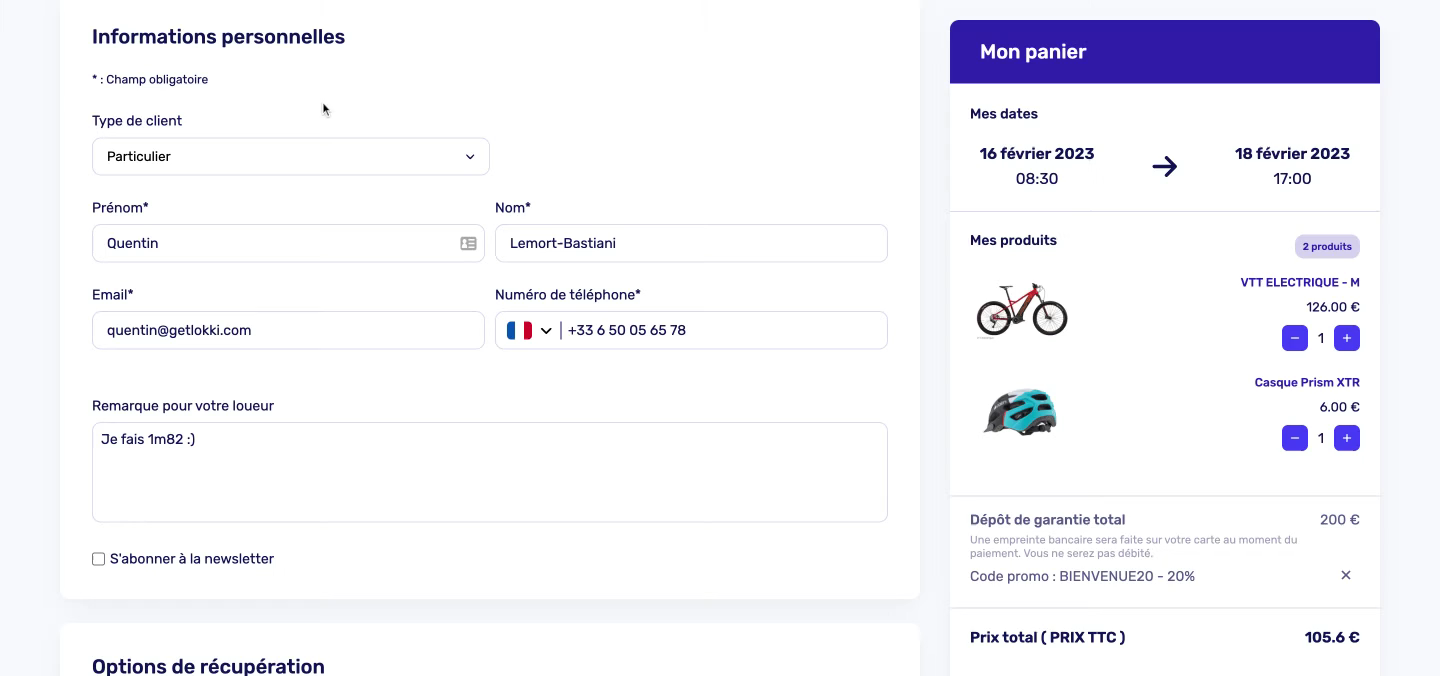Click the Prénom field containing Quentin
The width and height of the screenshot is (1440, 676).
tap(288, 243)
